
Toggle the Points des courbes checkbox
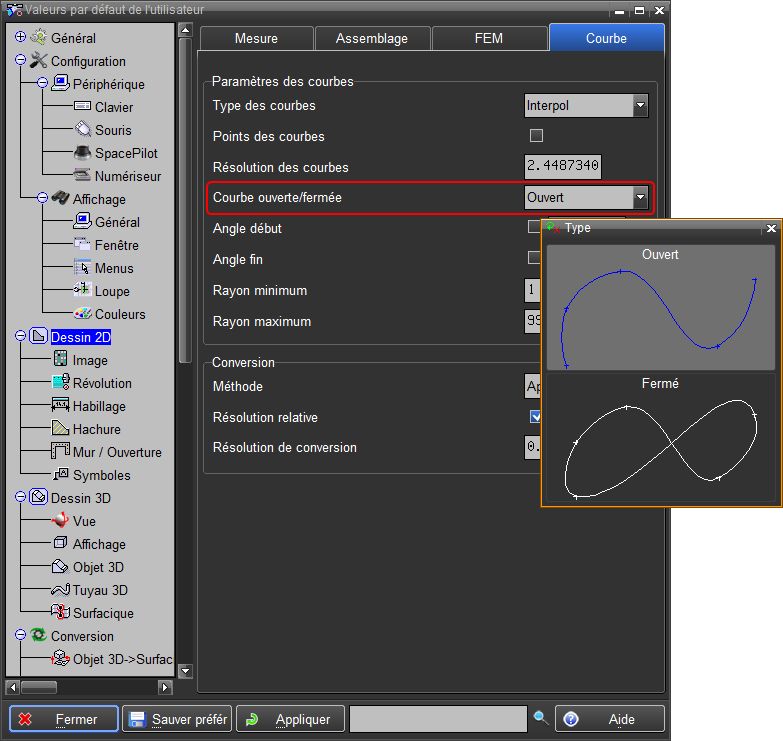[536, 136]
